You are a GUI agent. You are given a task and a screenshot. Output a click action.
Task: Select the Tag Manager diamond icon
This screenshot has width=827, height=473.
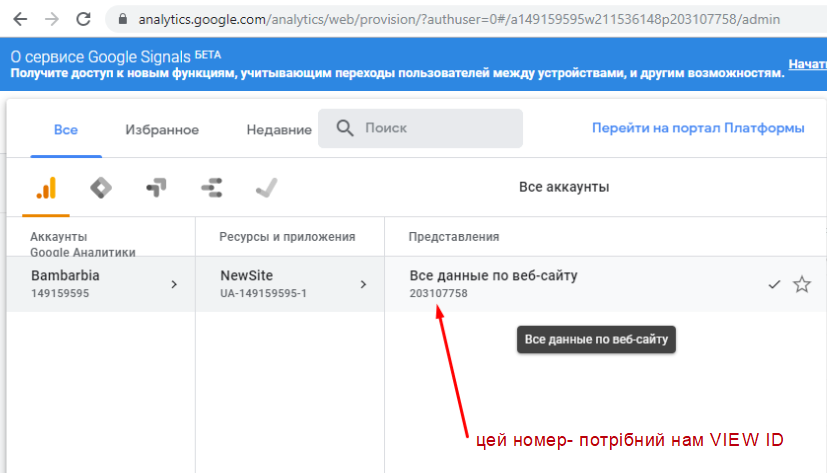click(x=101, y=188)
